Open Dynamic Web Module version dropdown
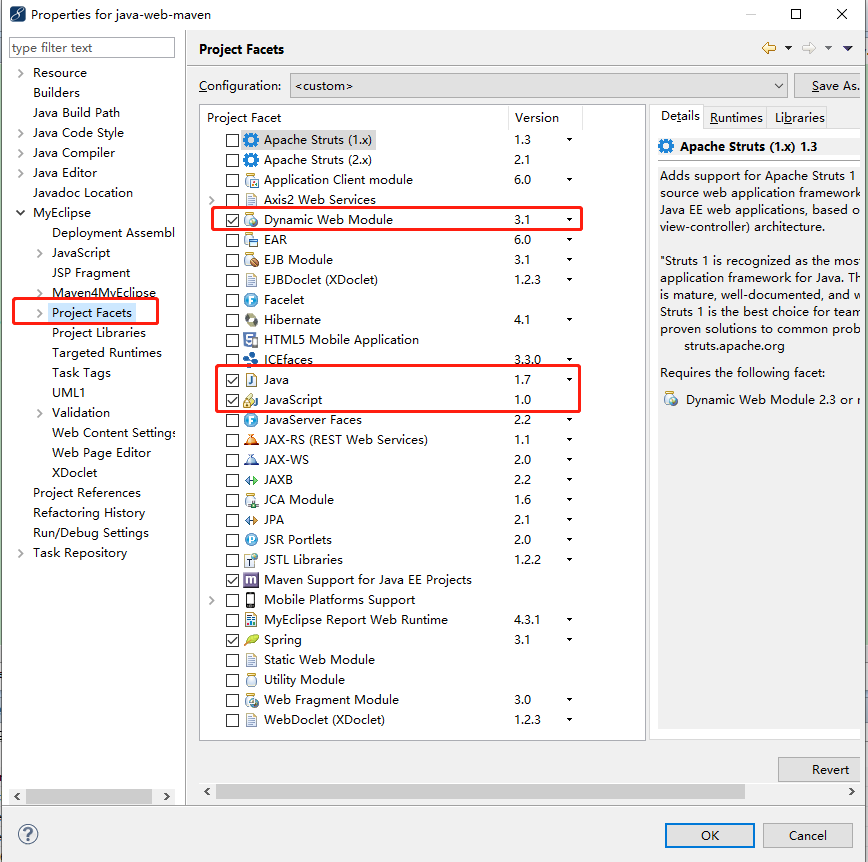Image resolution: width=868 pixels, height=862 pixels. [569, 220]
